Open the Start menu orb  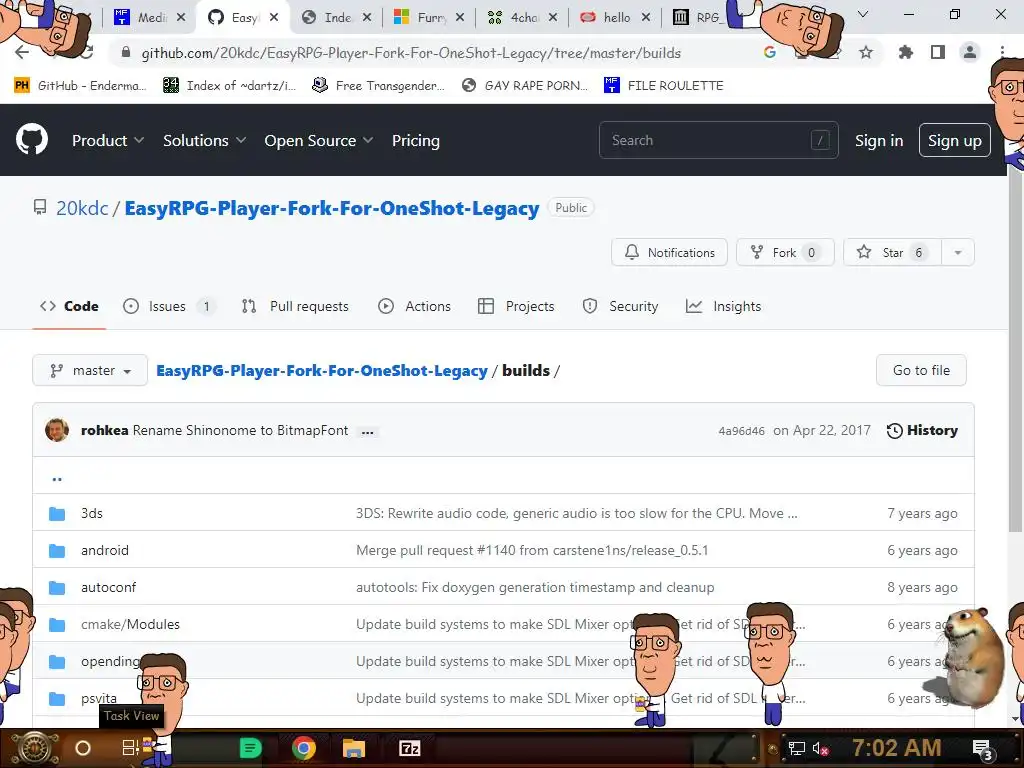pos(36,749)
